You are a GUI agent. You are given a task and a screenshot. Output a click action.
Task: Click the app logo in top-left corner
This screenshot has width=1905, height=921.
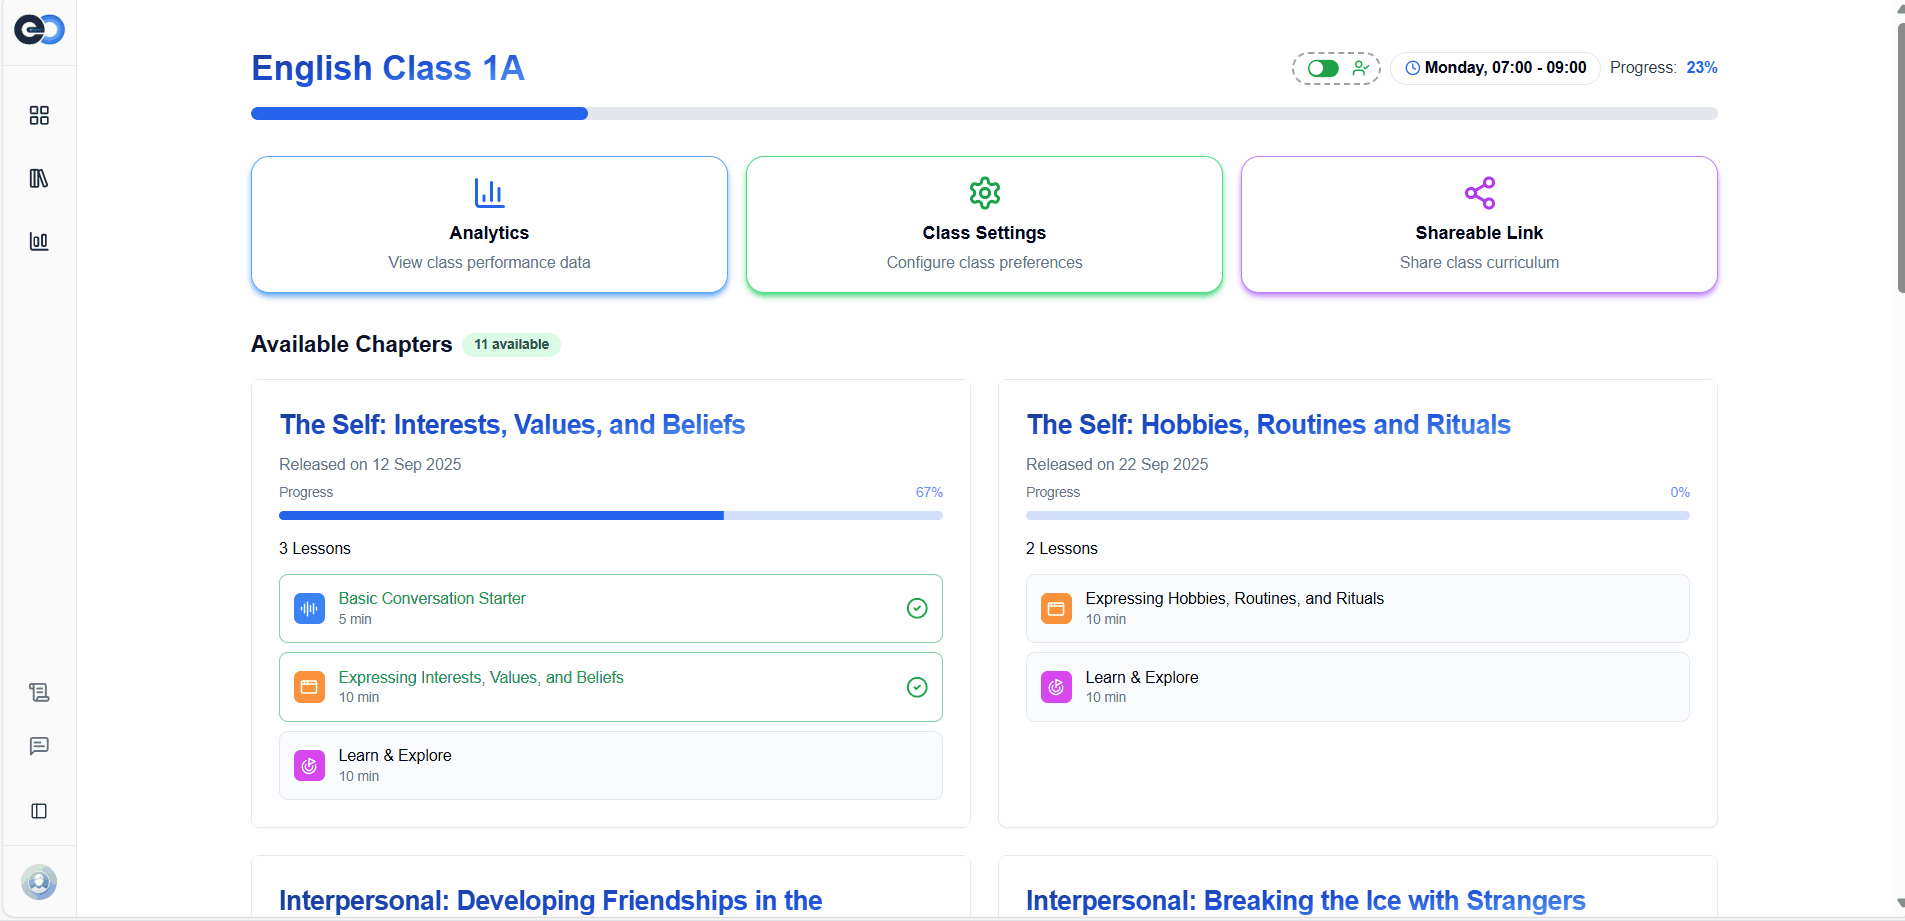point(39,30)
